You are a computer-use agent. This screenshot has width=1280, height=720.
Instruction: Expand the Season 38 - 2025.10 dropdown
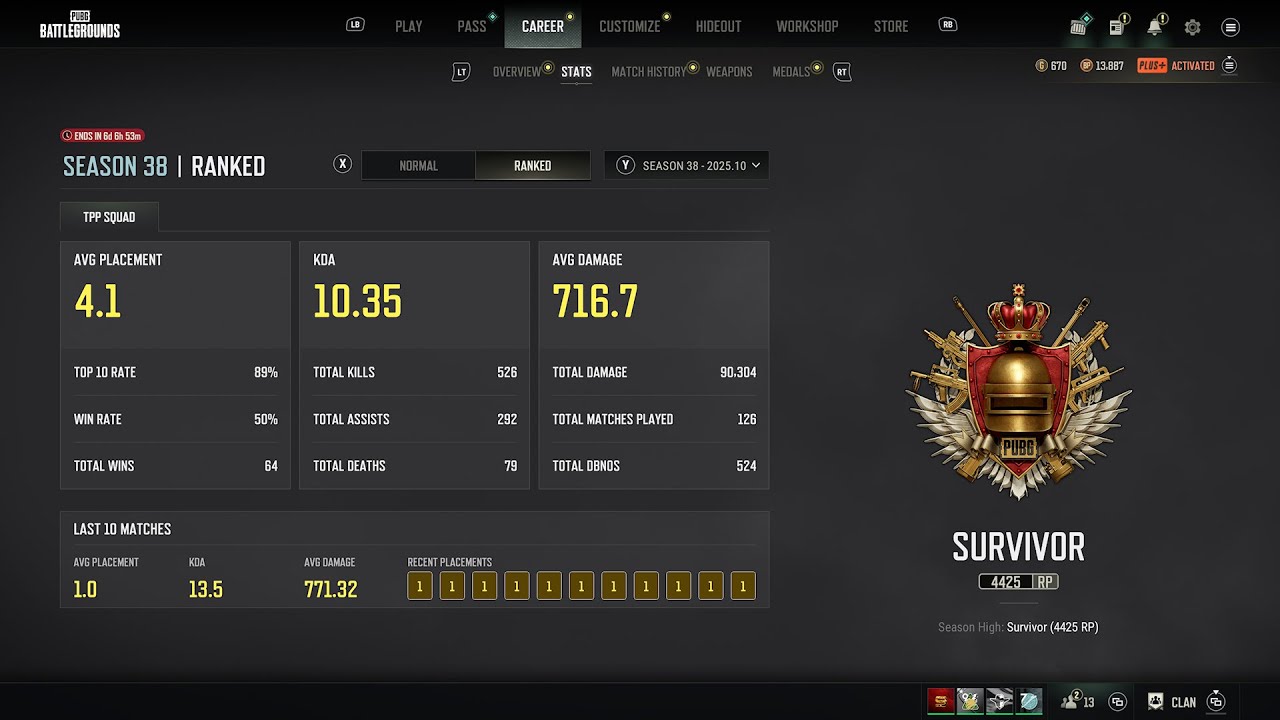pos(687,165)
